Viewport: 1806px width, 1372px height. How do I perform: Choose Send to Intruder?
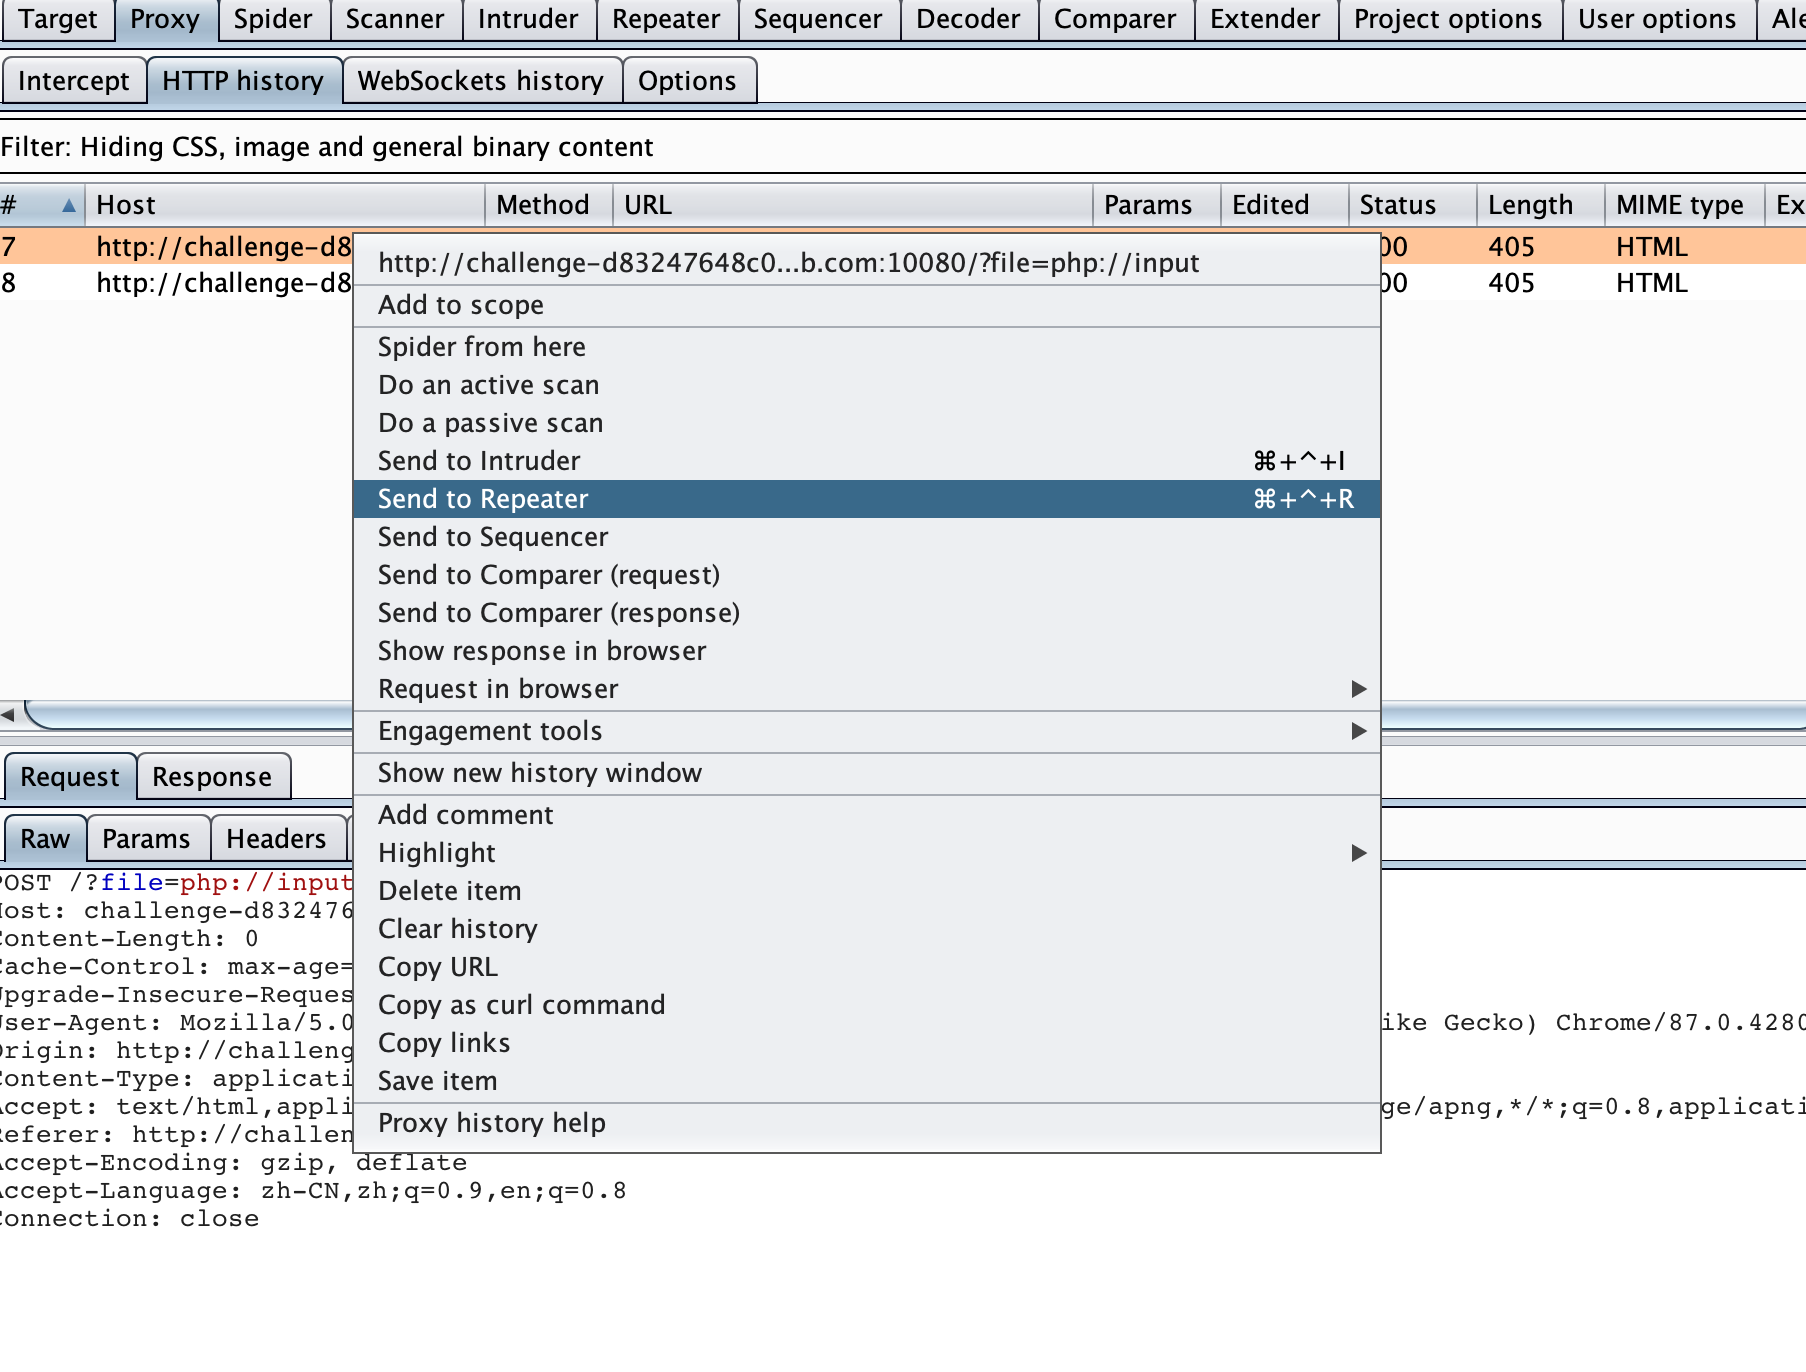(867, 461)
